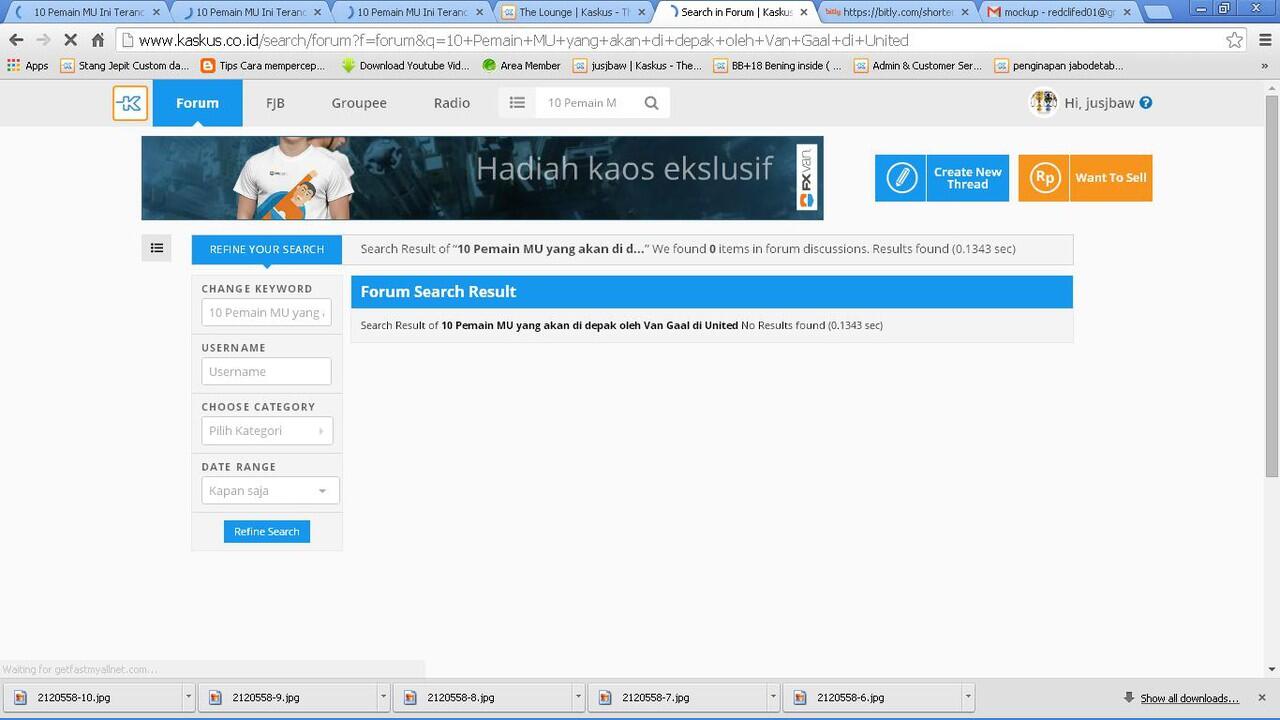Open the 2120558-7.jpg download options arrow
The width and height of the screenshot is (1280, 720).
pos(773,697)
